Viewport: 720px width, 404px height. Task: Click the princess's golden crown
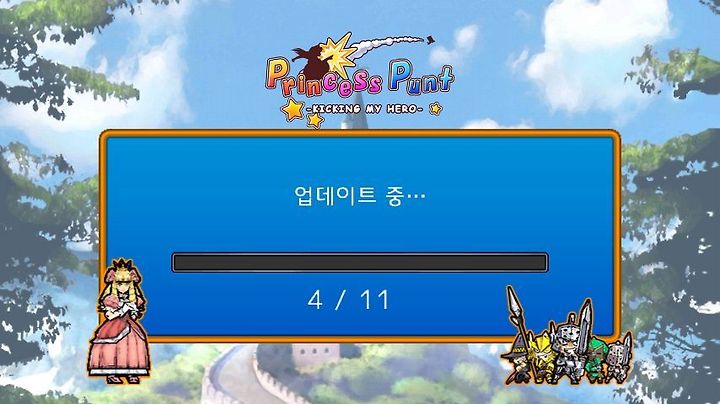(x=122, y=266)
